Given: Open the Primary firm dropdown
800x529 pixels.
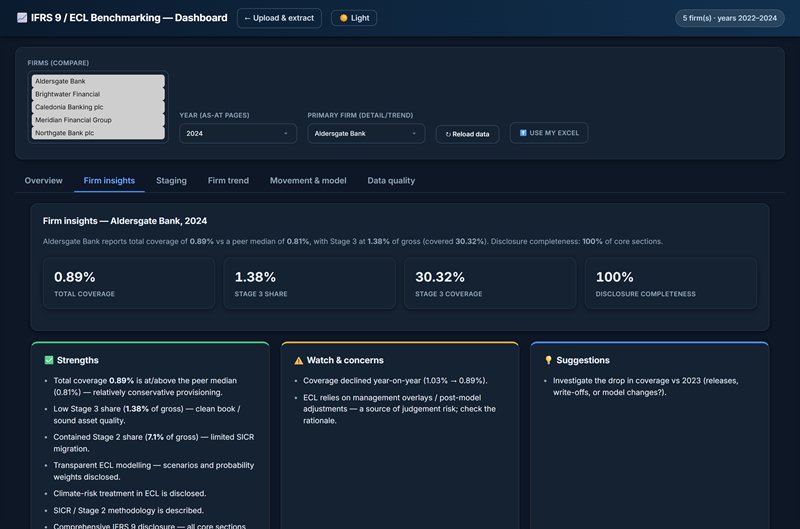Looking at the screenshot, I should [x=366, y=134].
